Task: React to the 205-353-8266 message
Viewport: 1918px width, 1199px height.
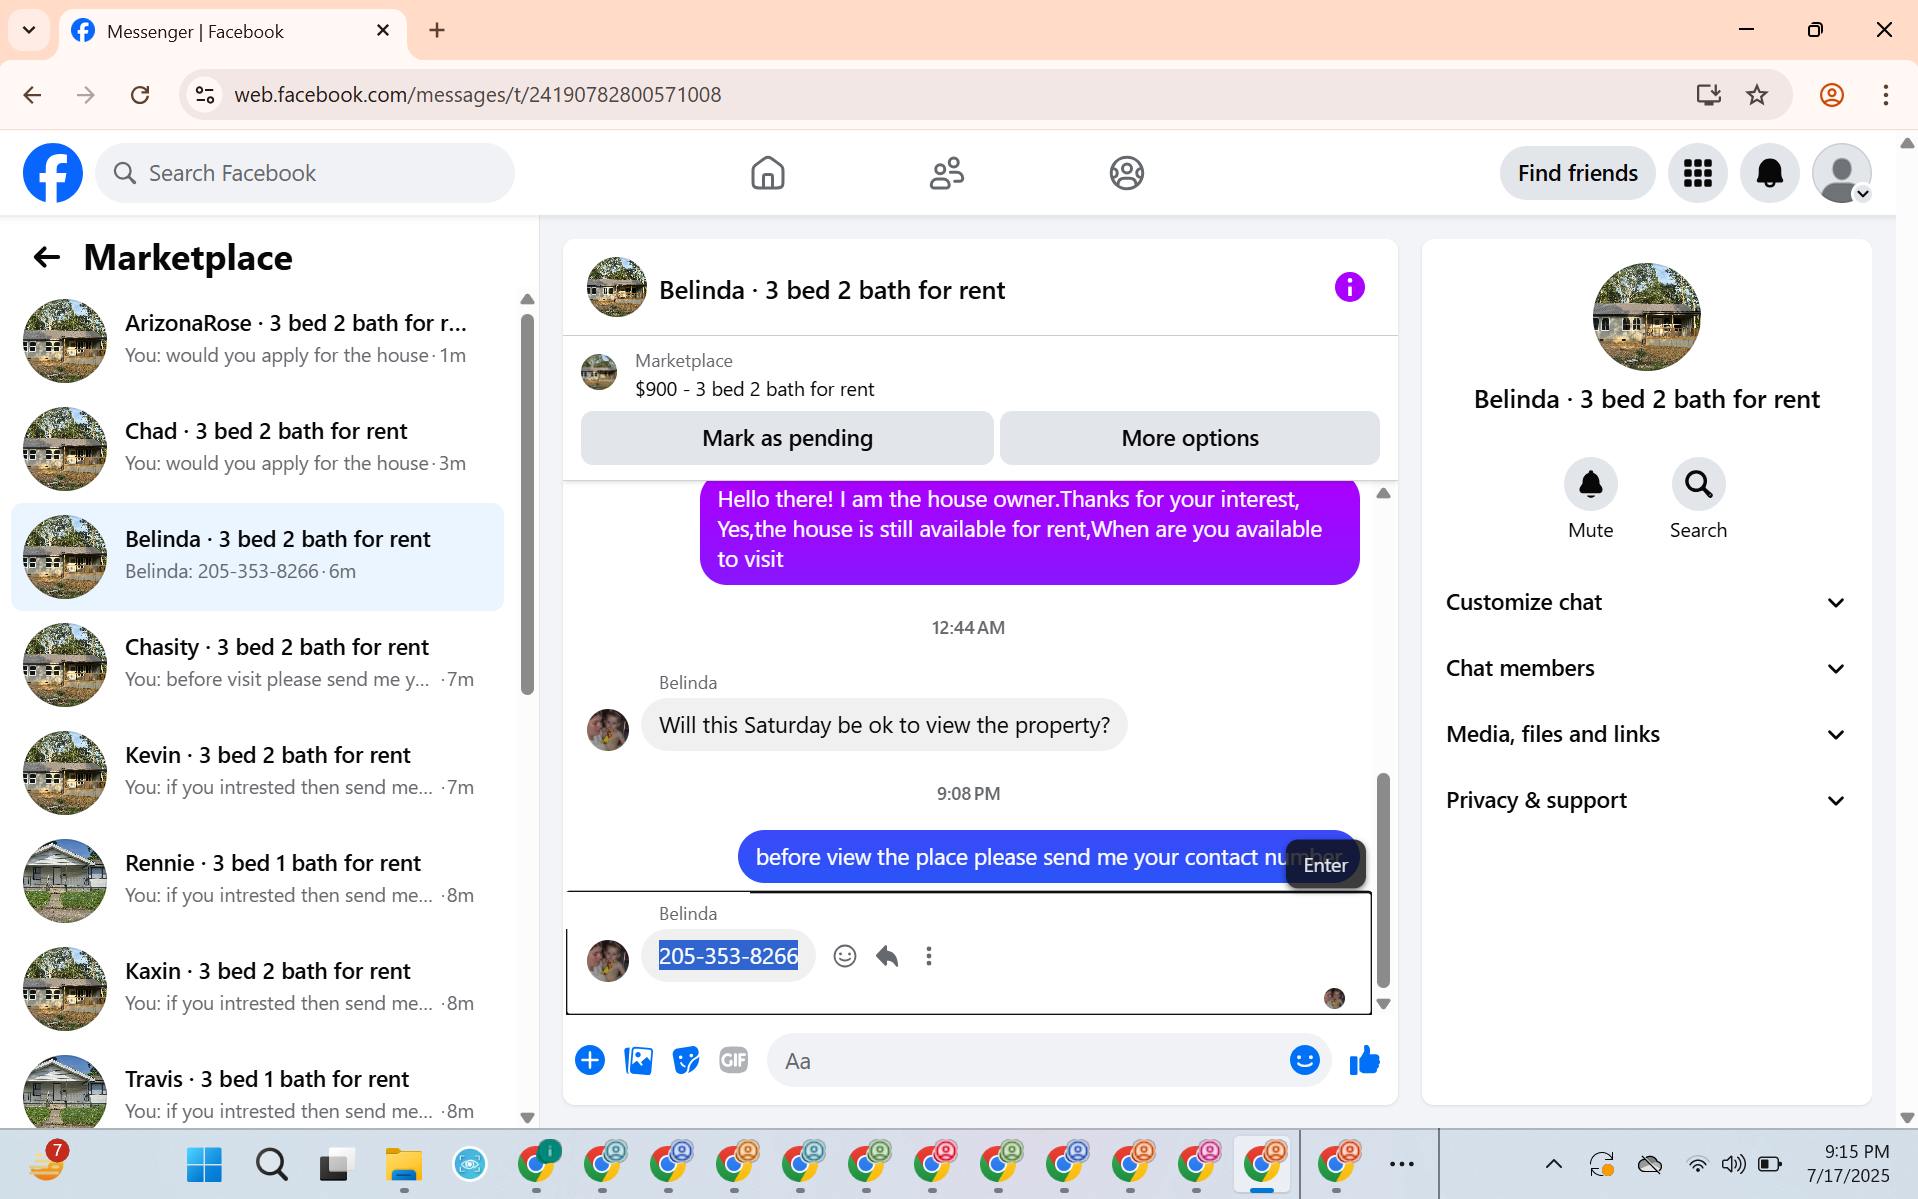Action: [x=845, y=956]
